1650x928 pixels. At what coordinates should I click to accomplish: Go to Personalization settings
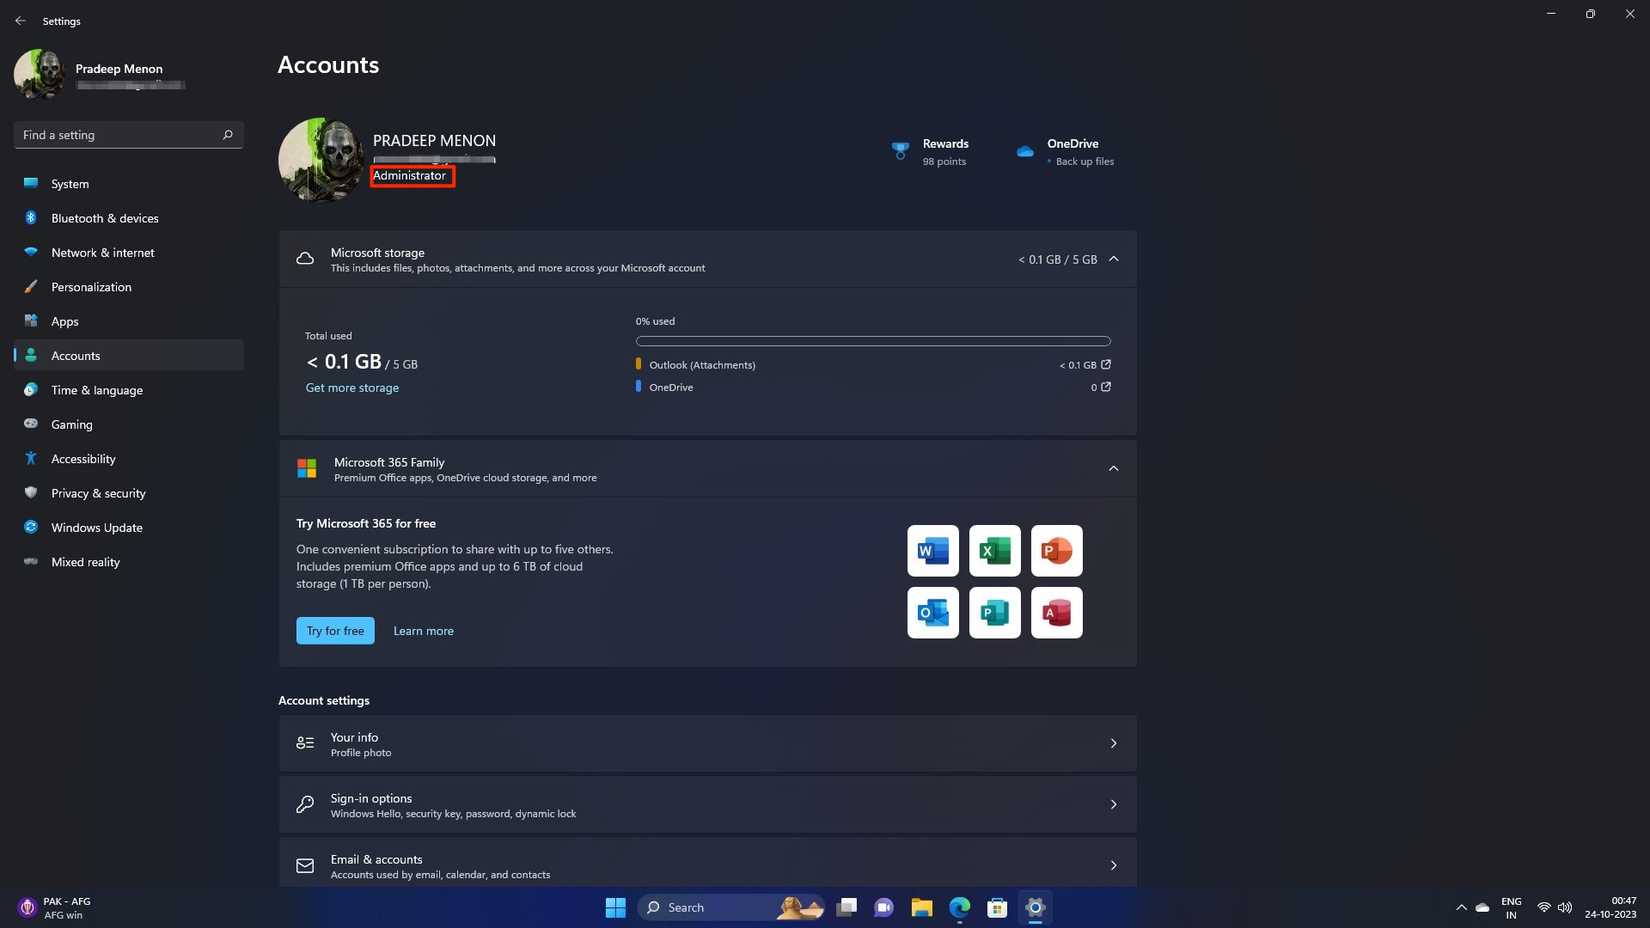(128, 287)
